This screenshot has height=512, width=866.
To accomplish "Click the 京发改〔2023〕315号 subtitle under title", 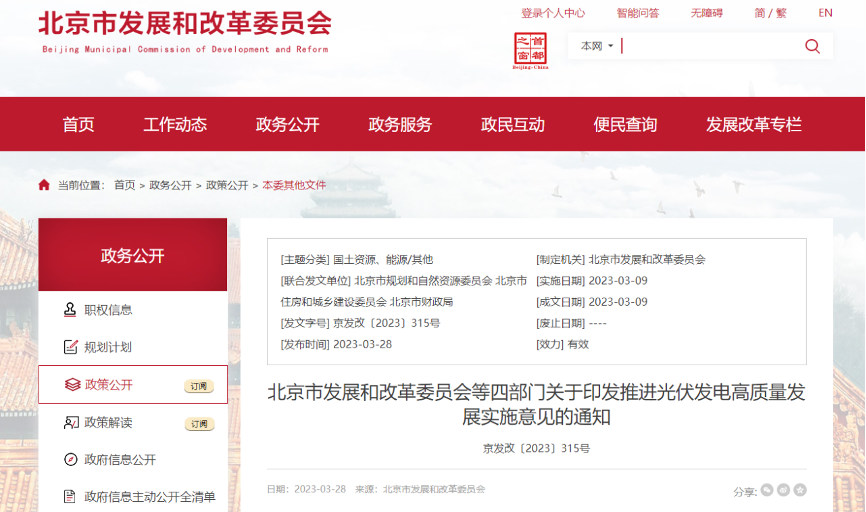I will [x=536, y=448].
